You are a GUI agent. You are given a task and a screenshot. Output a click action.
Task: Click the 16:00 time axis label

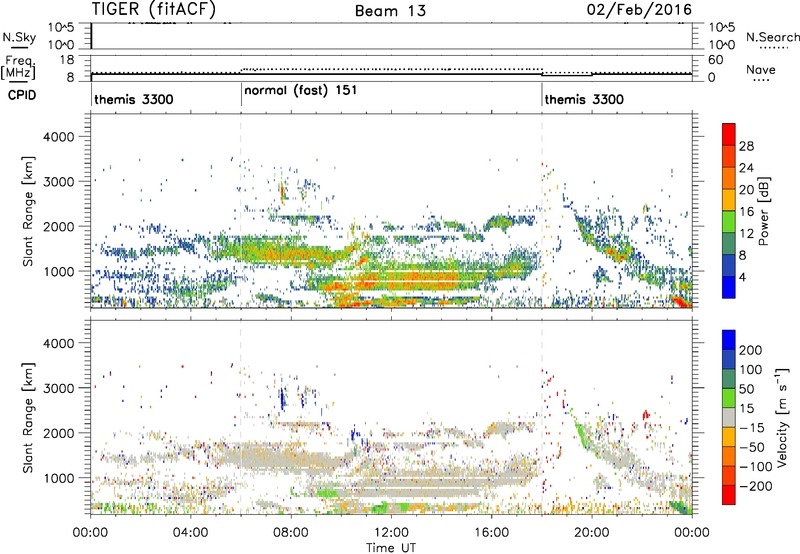[491, 533]
